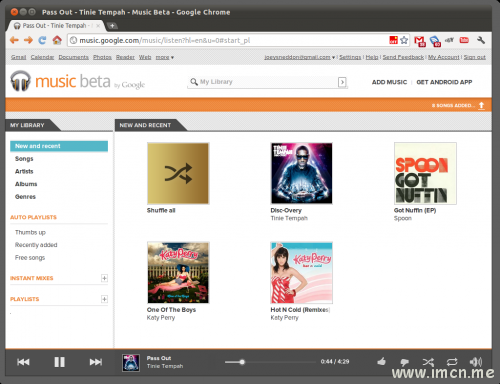This screenshot has height=384, width=500.
Task: Mute the volume speaker icon
Action: coord(476,362)
